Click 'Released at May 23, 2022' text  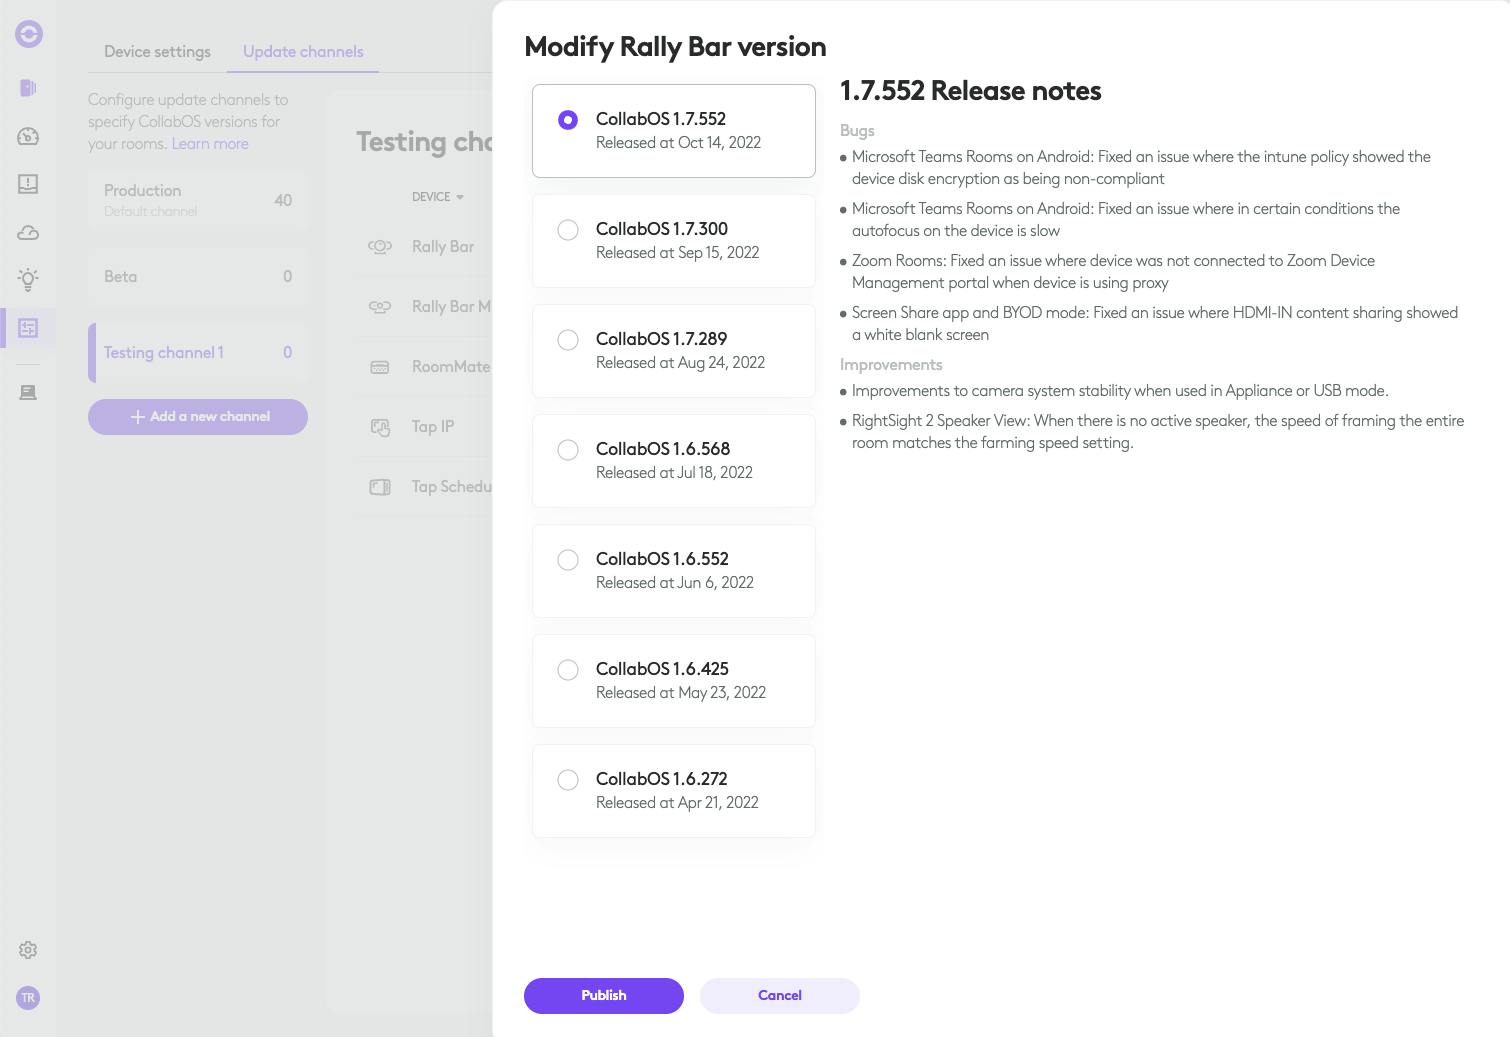point(681,692)
